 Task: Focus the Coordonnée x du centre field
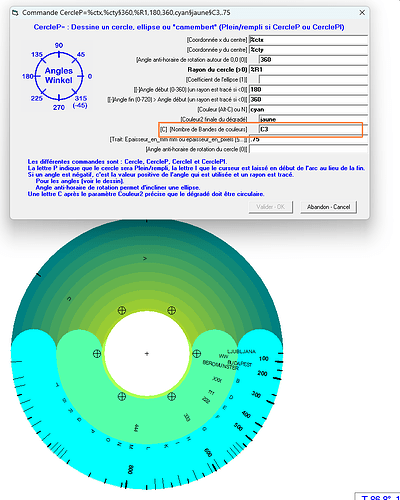tap(308, 40)
